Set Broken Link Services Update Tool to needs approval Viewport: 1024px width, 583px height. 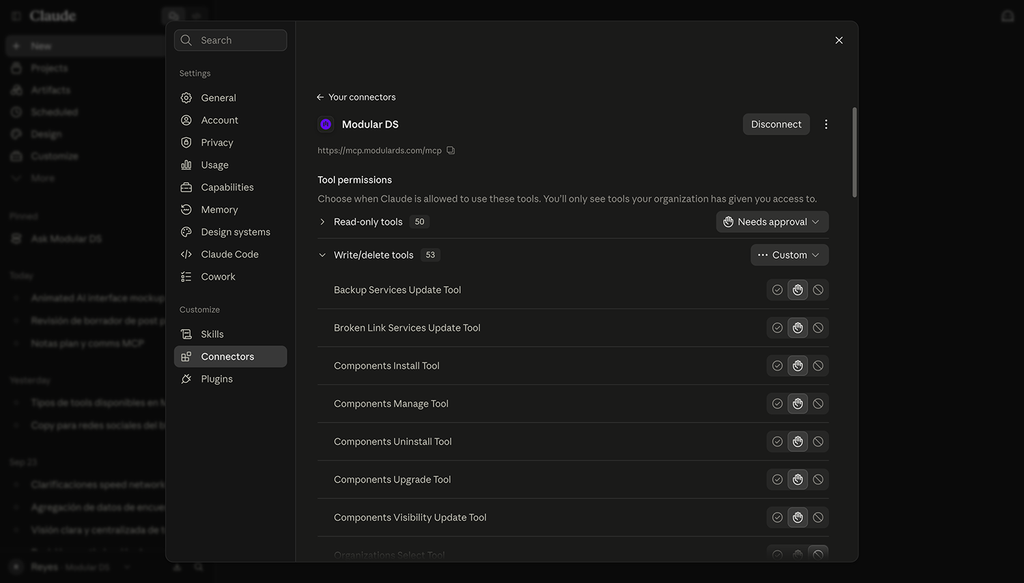click(797, 328)
